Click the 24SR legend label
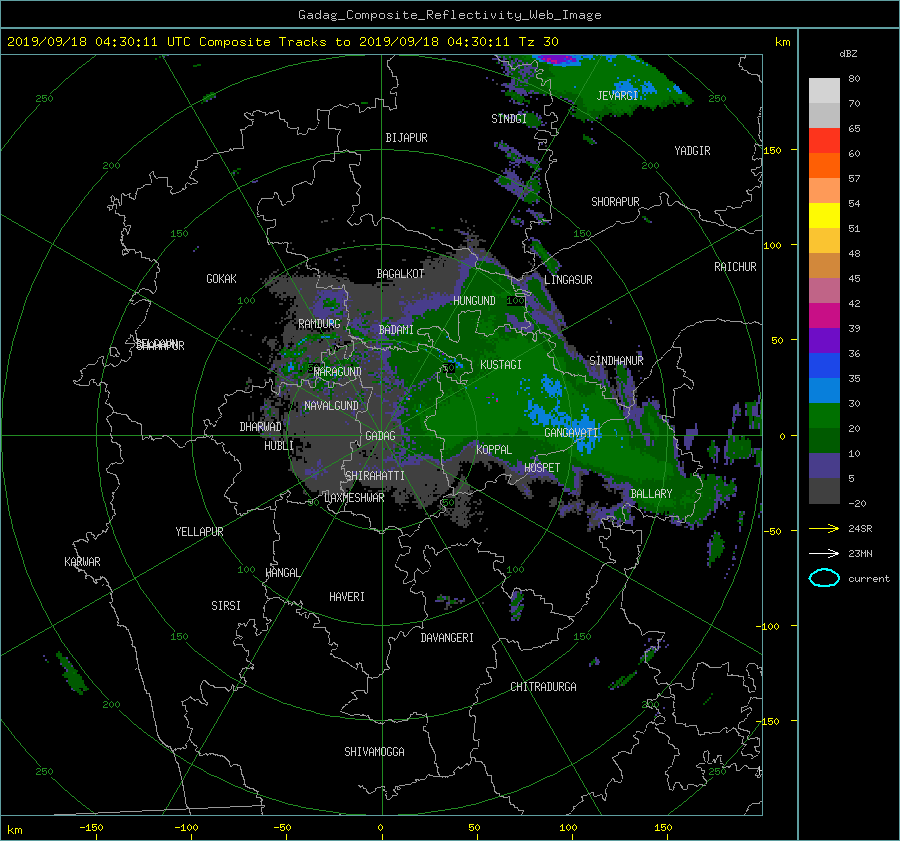 coord(860,528)
